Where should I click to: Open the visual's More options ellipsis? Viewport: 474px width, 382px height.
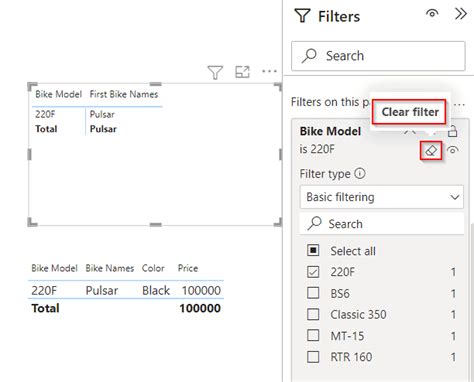(269, 71)
